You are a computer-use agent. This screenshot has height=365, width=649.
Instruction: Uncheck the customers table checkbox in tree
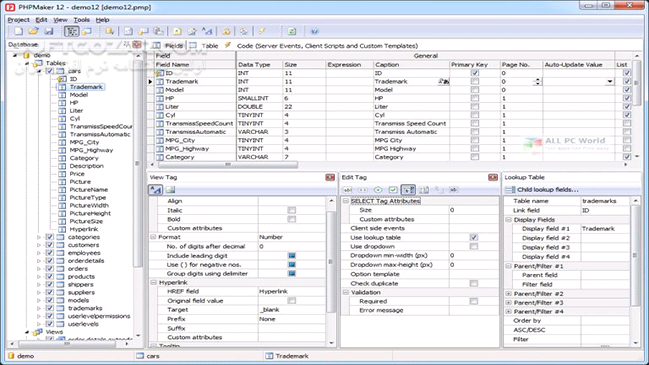(x=50, y=245)
